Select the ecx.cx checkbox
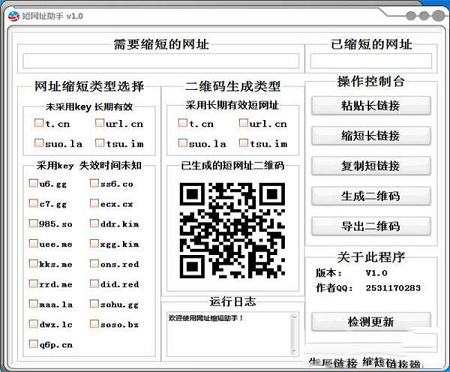This screenshot has width=450, height=372. click(x=94, y=203)
